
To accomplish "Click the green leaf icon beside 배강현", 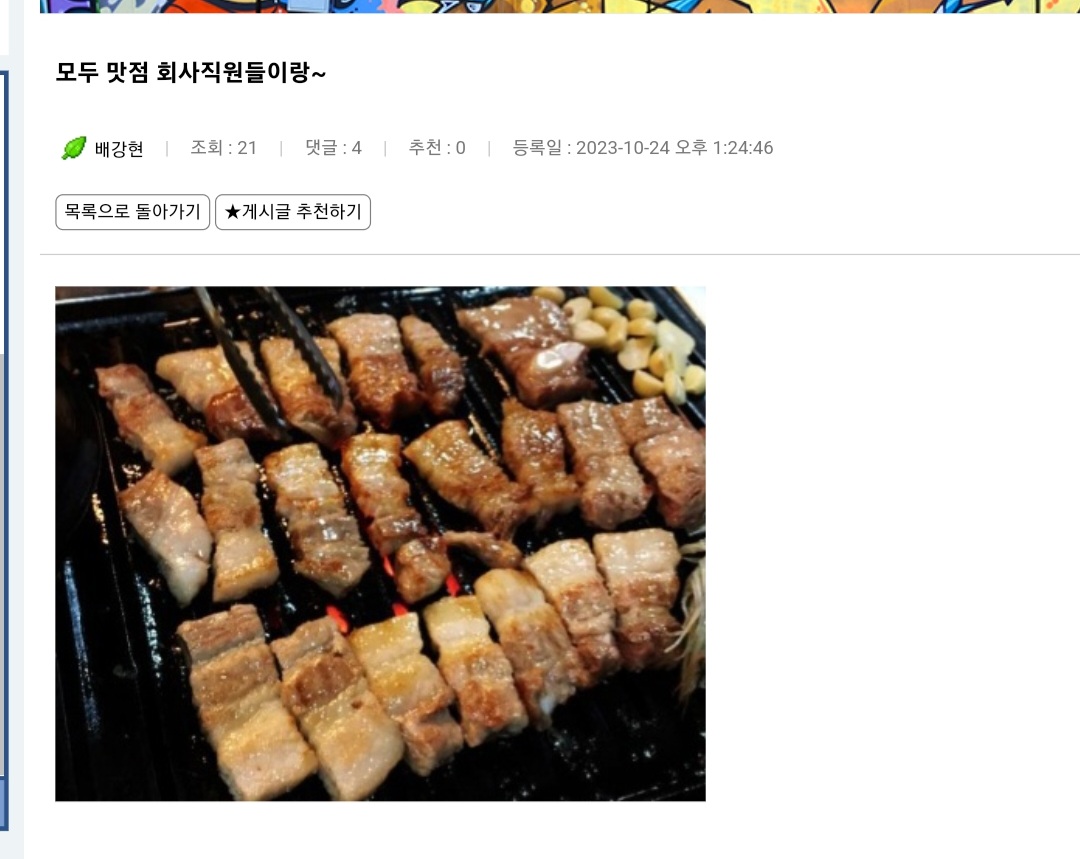I will pos(74,147).
